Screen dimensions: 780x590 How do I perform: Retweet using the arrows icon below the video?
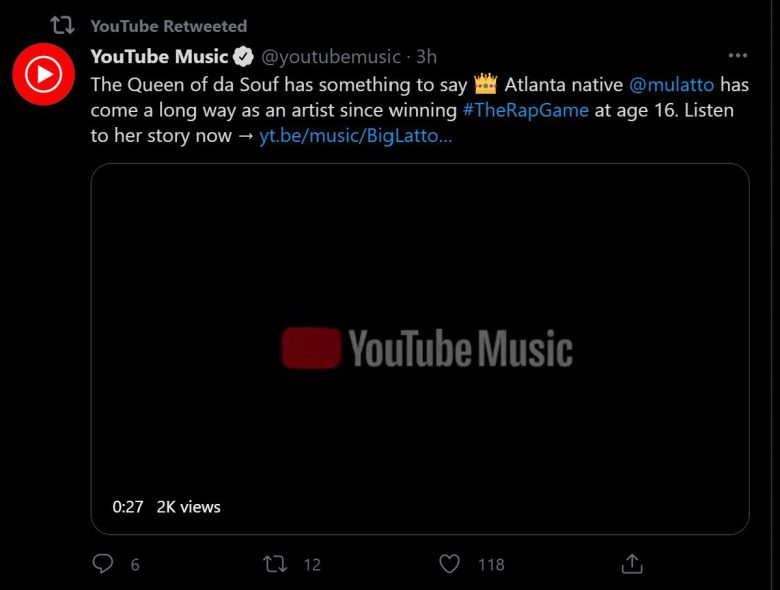[274, 564]
